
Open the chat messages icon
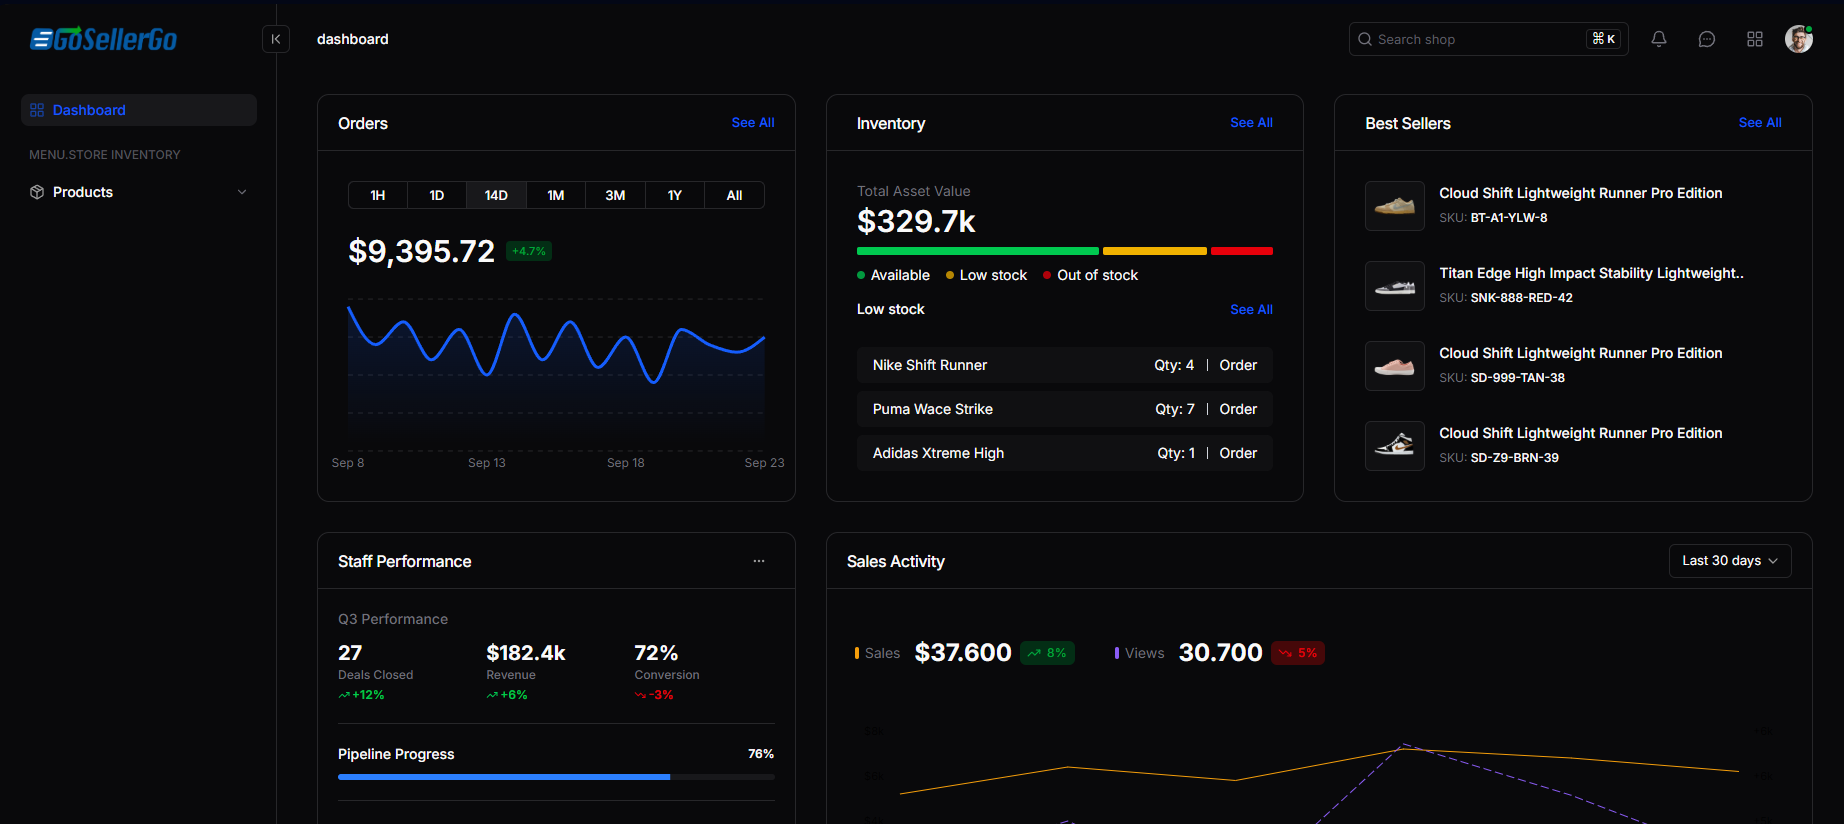(1707, 39)
